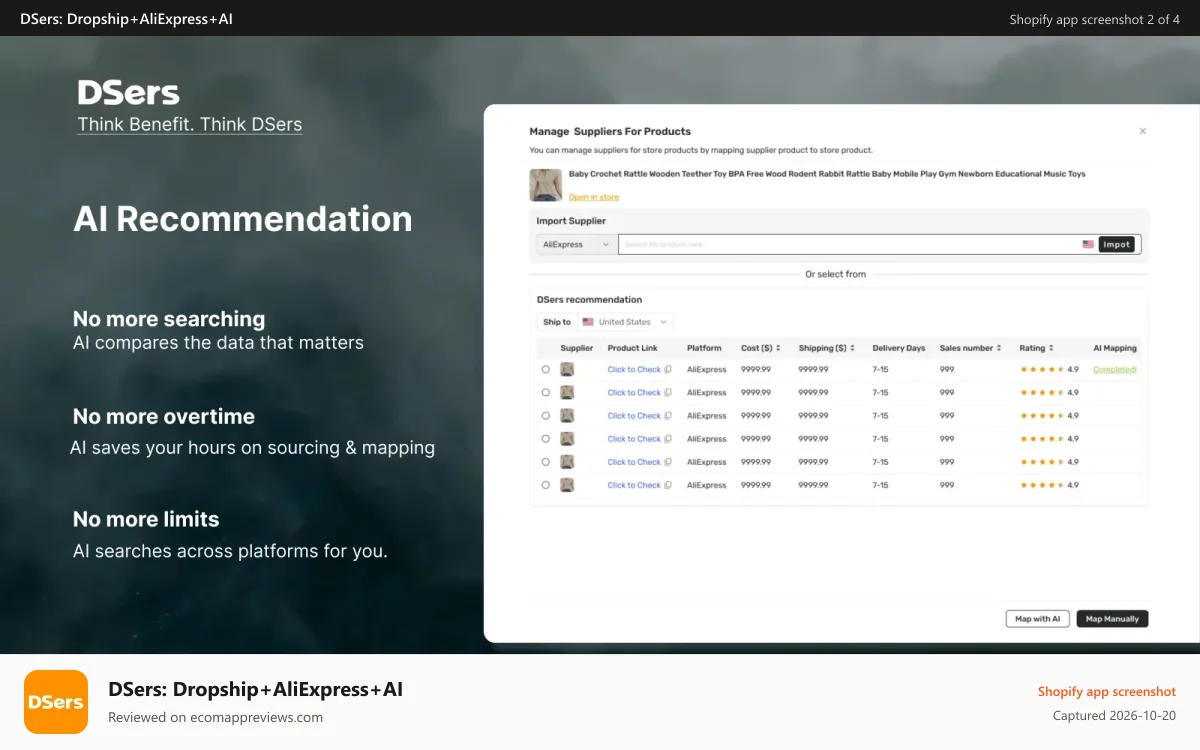Select the third supplier radio button
1200x750 pixels.
click(x=545, y=416)
